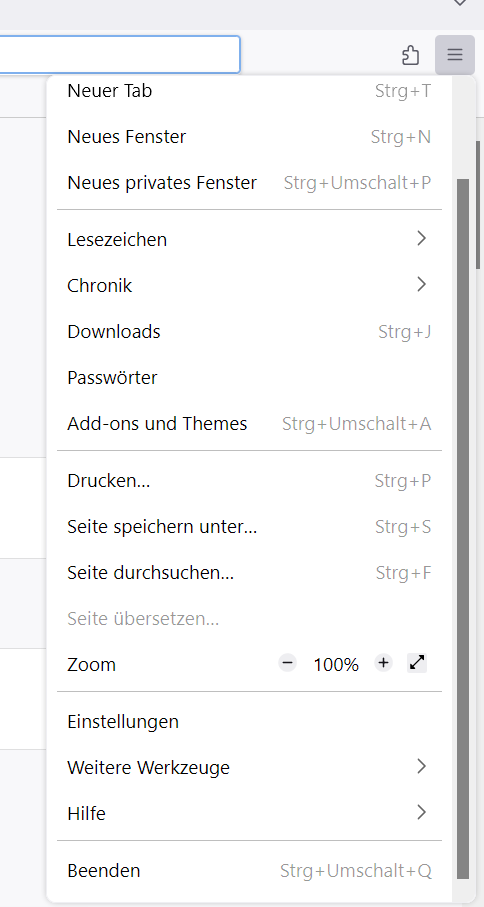The height and width of the screenshot is (907, 484).
Task: Open Neues privates Fenster
Action: tap(249, 183)
